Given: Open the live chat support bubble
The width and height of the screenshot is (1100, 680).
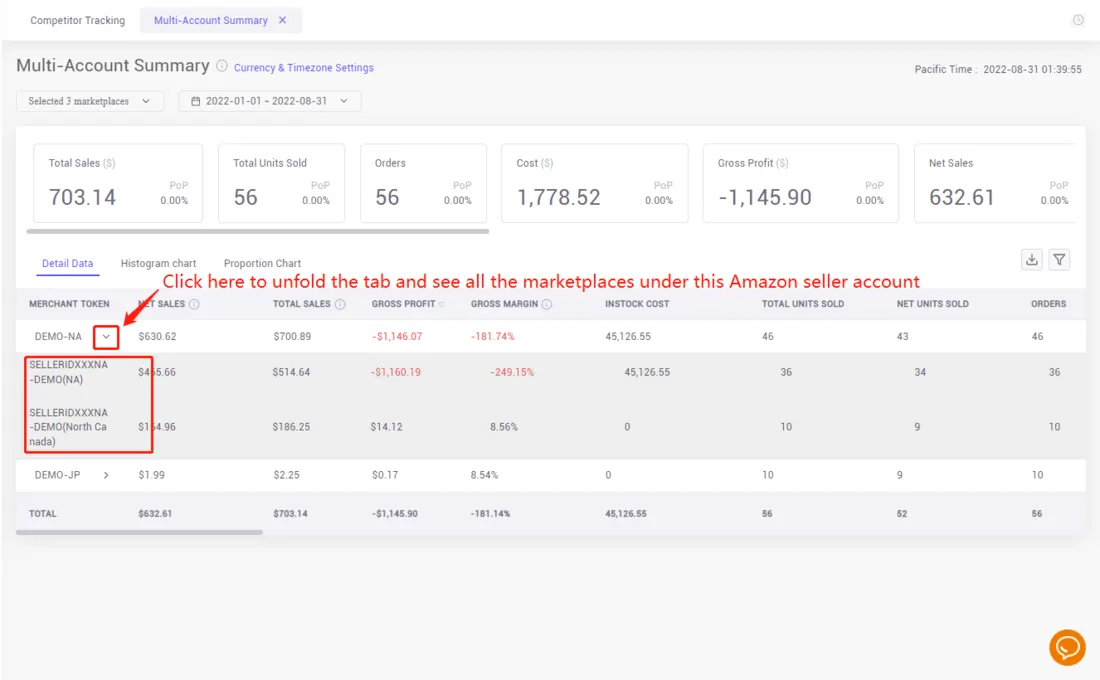Looking at the screenshot, I should point(1066,647).
